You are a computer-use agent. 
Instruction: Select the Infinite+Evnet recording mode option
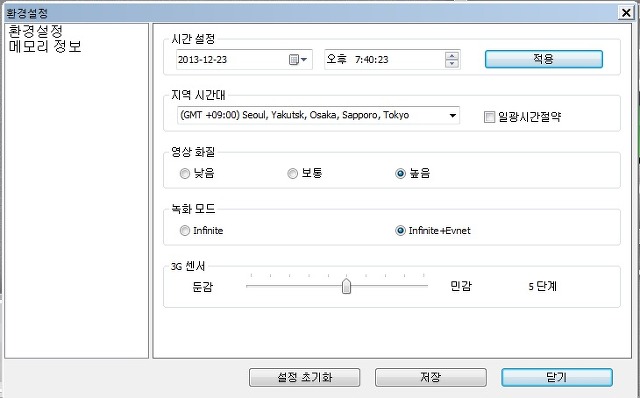pos(400,231)
